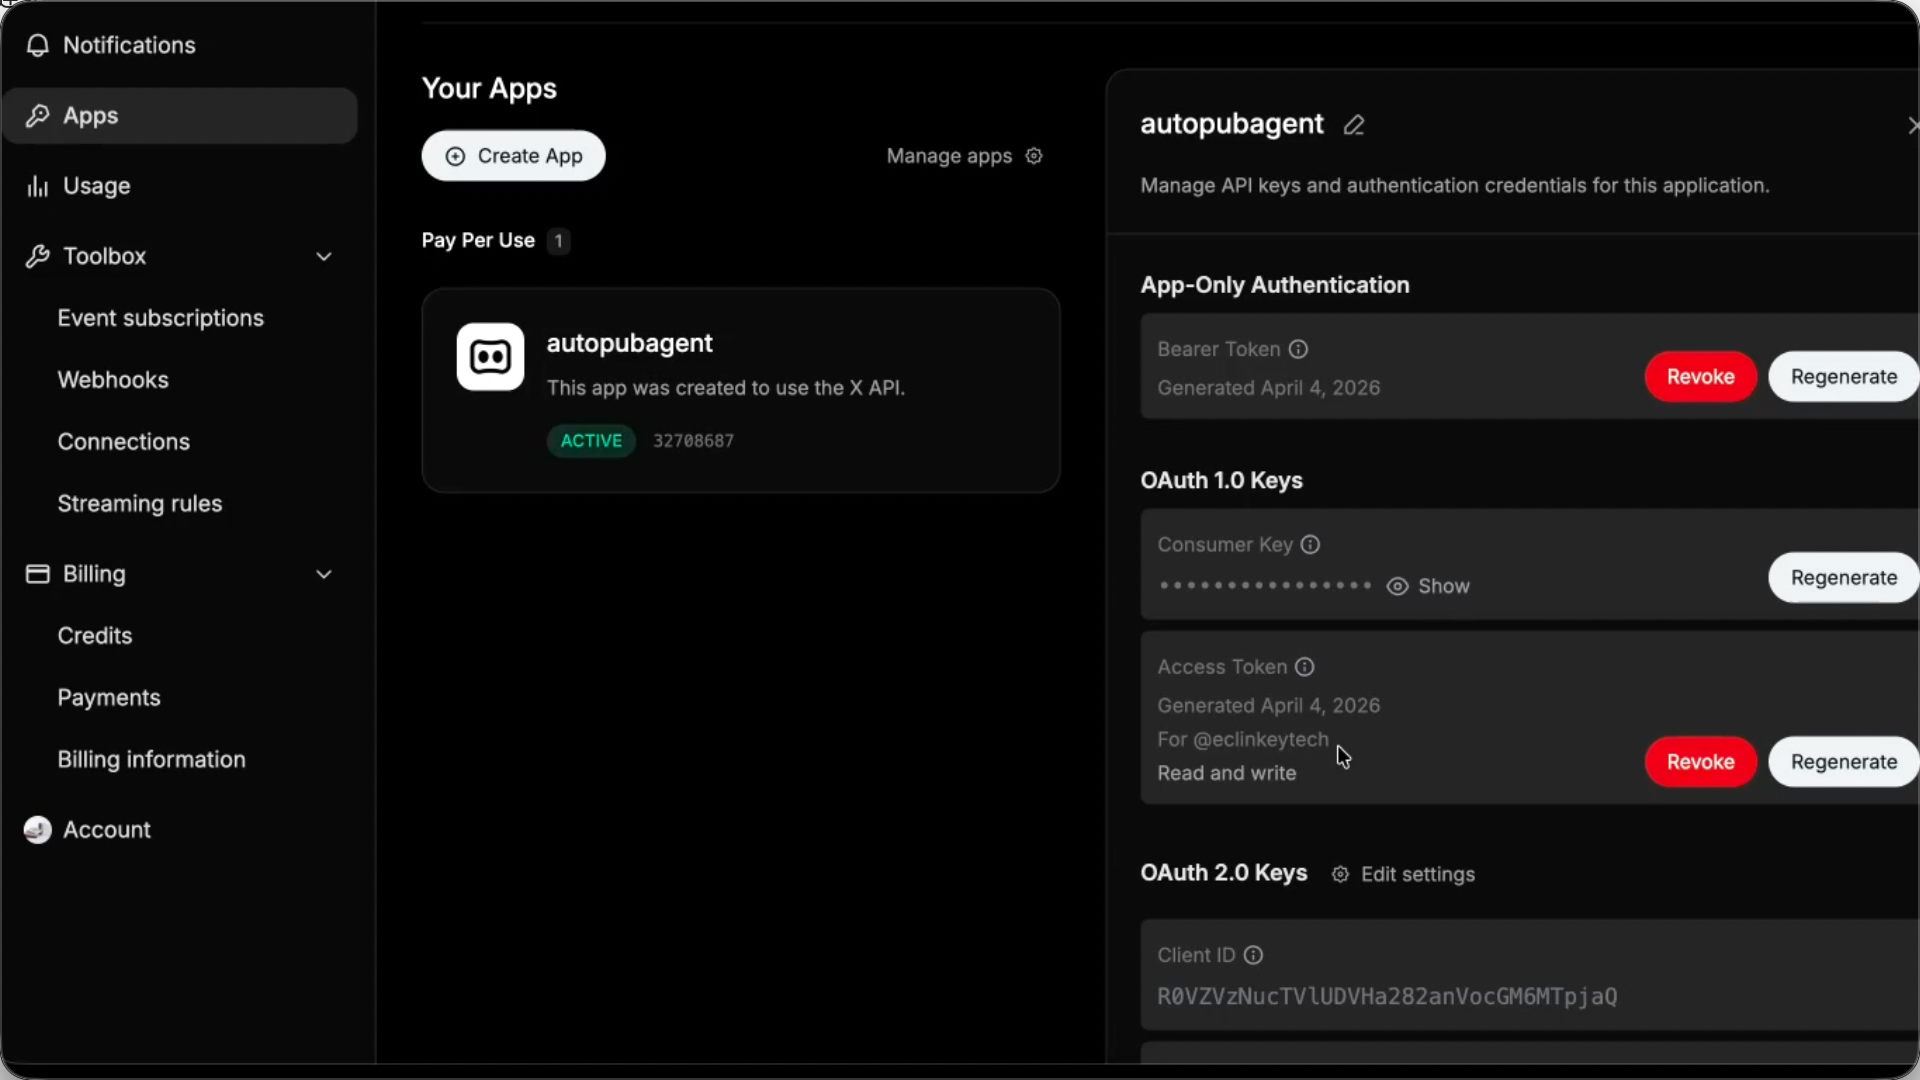Select Apps in the sidebar
Viewport: 1920px width, 1080px height.
click(x=180, y=116)
